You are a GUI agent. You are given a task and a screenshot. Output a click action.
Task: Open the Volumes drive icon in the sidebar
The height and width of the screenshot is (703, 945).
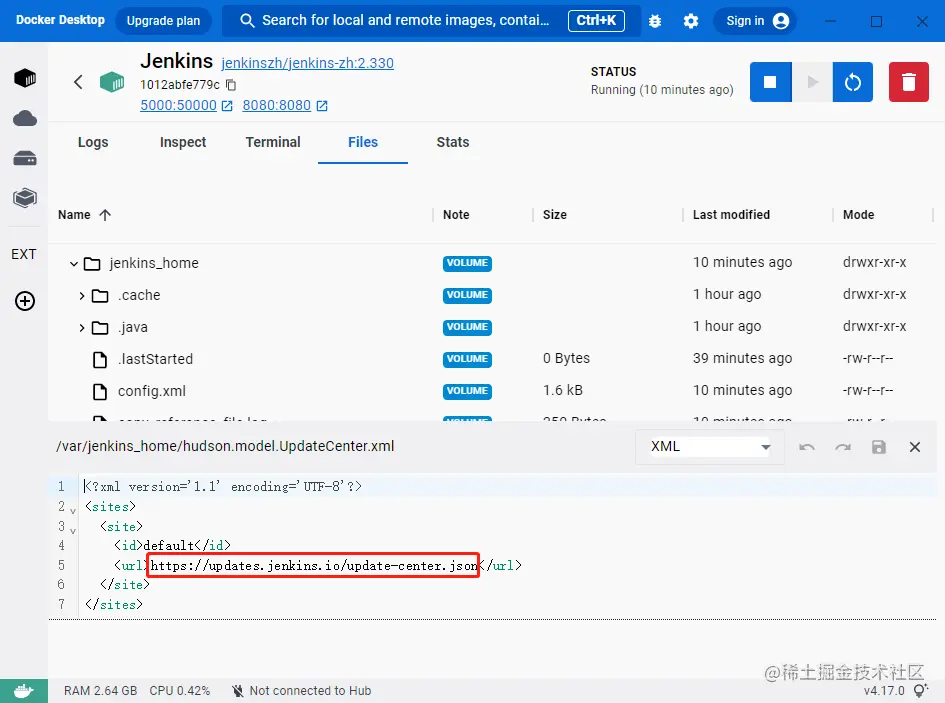[25, 159]
